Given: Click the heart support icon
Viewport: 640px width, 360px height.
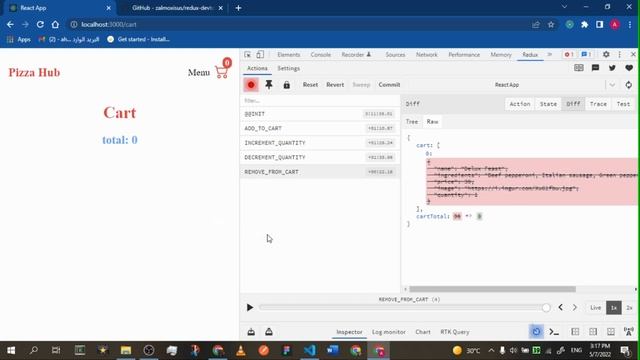Looking at the screenshot, I should pyautogui.click(x=629, y=68).
